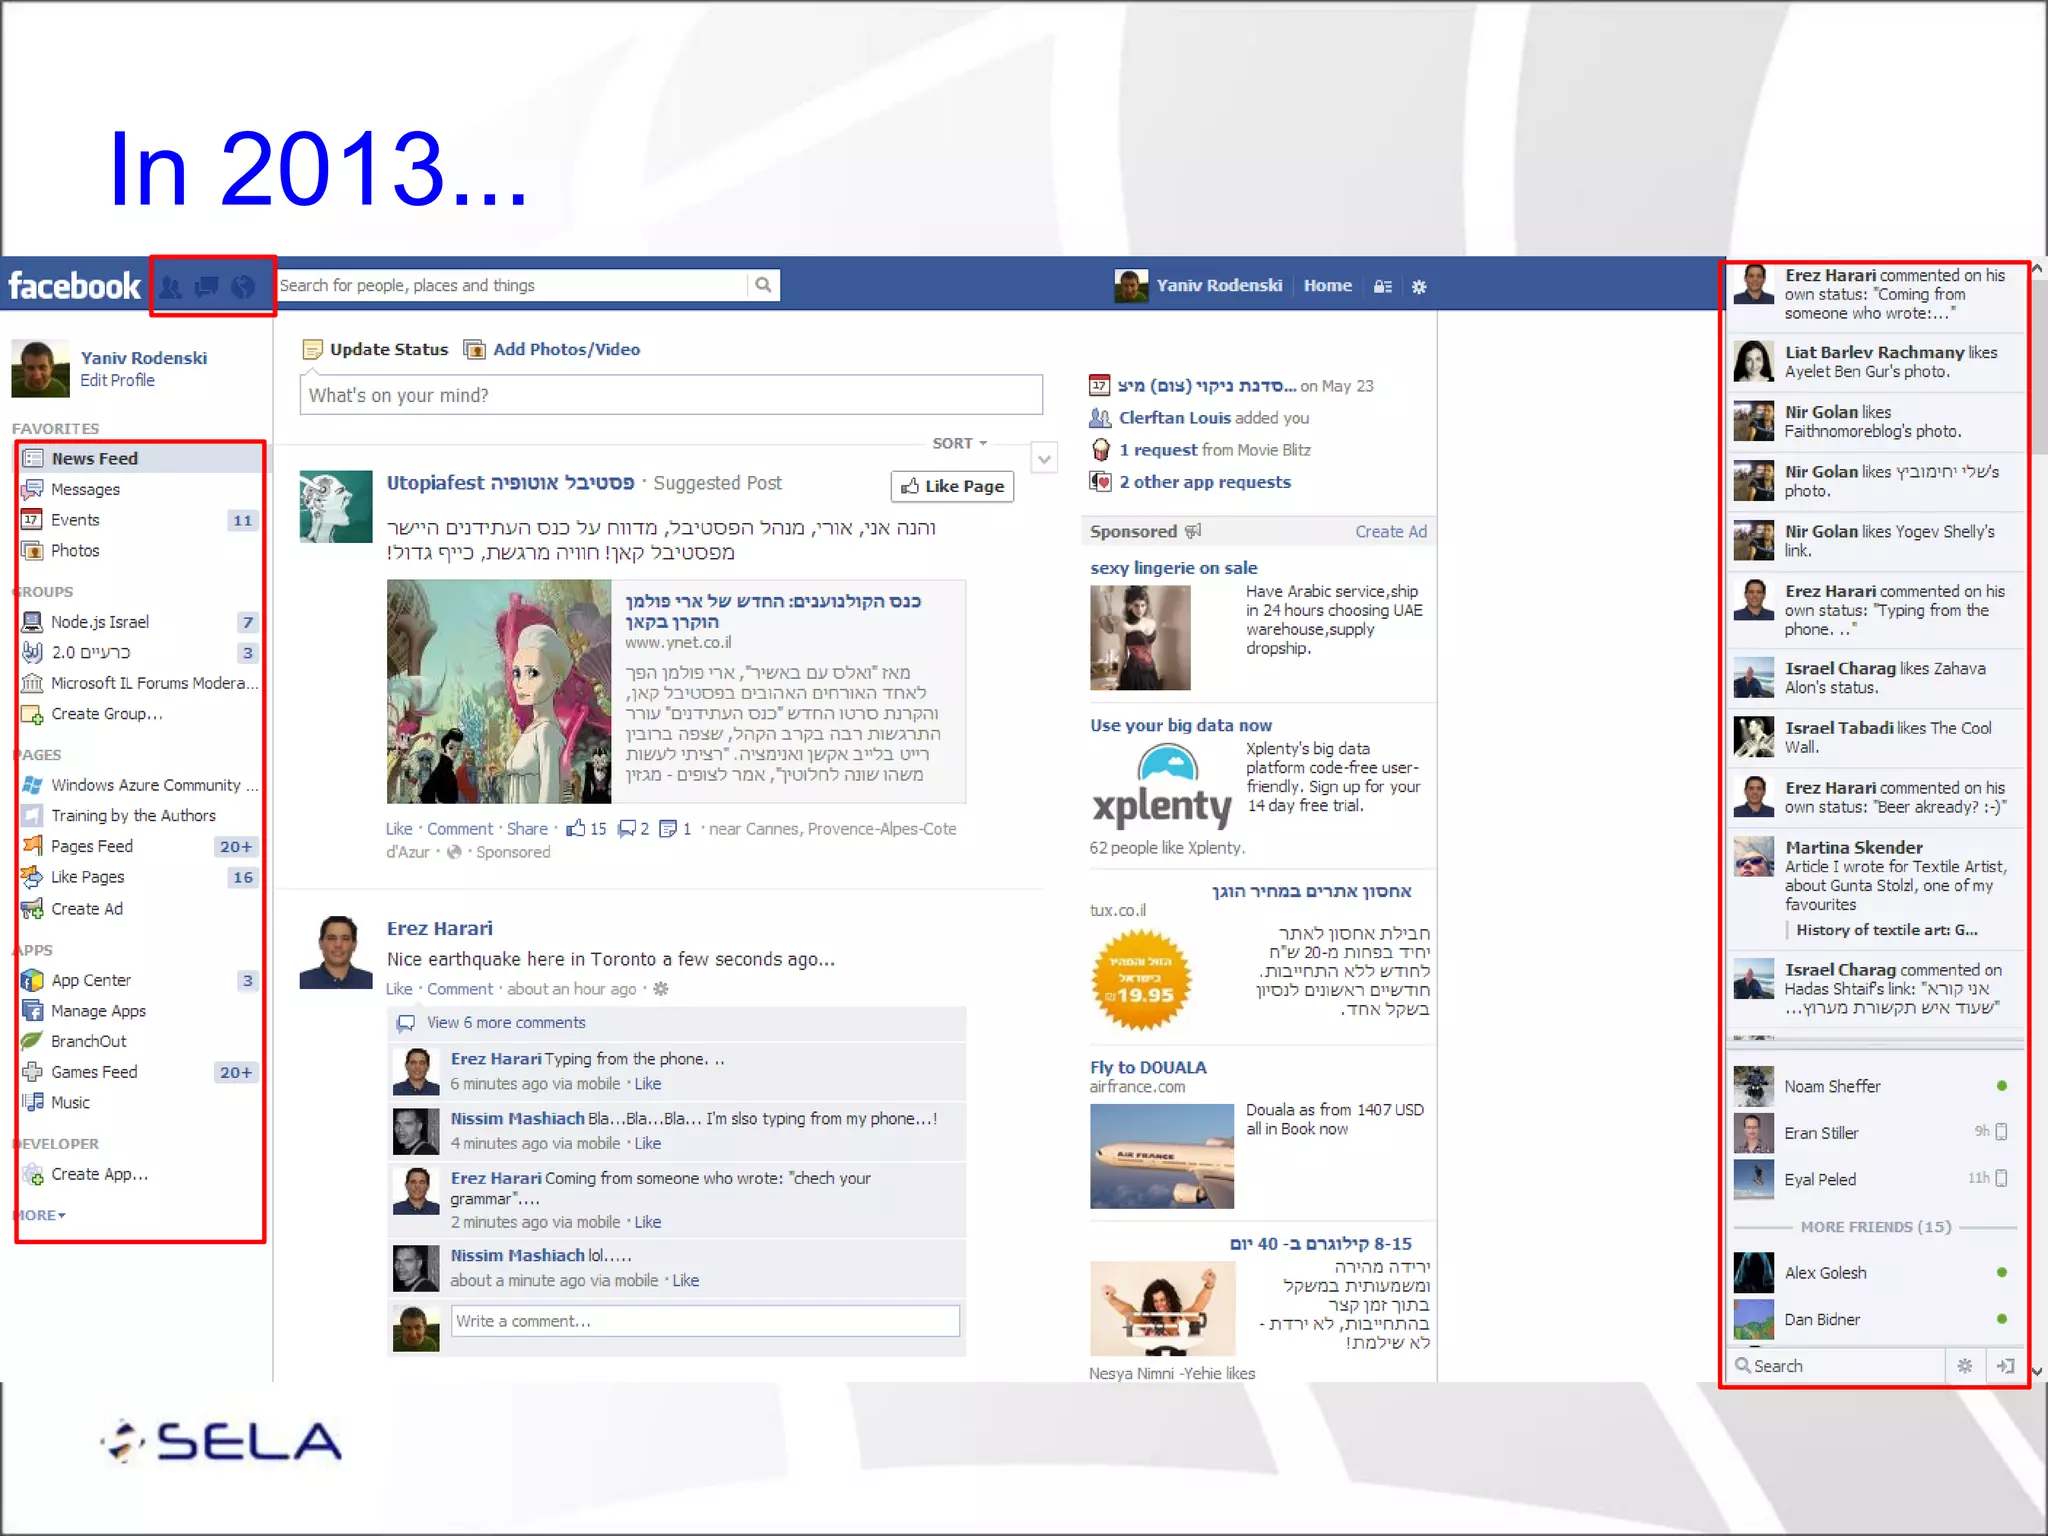The width and height of the screenshot is (2048, 1536).
Task: Open account settings gear in header
Action: tap(1419, 287)
